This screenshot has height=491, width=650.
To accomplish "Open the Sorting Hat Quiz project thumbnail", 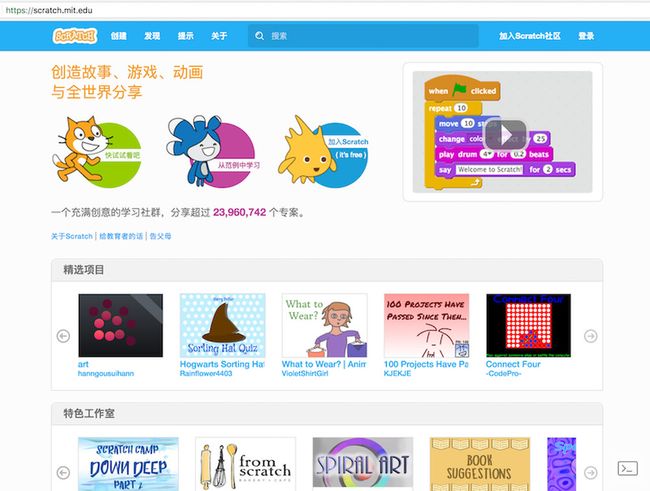I will (x=223, y=326).
